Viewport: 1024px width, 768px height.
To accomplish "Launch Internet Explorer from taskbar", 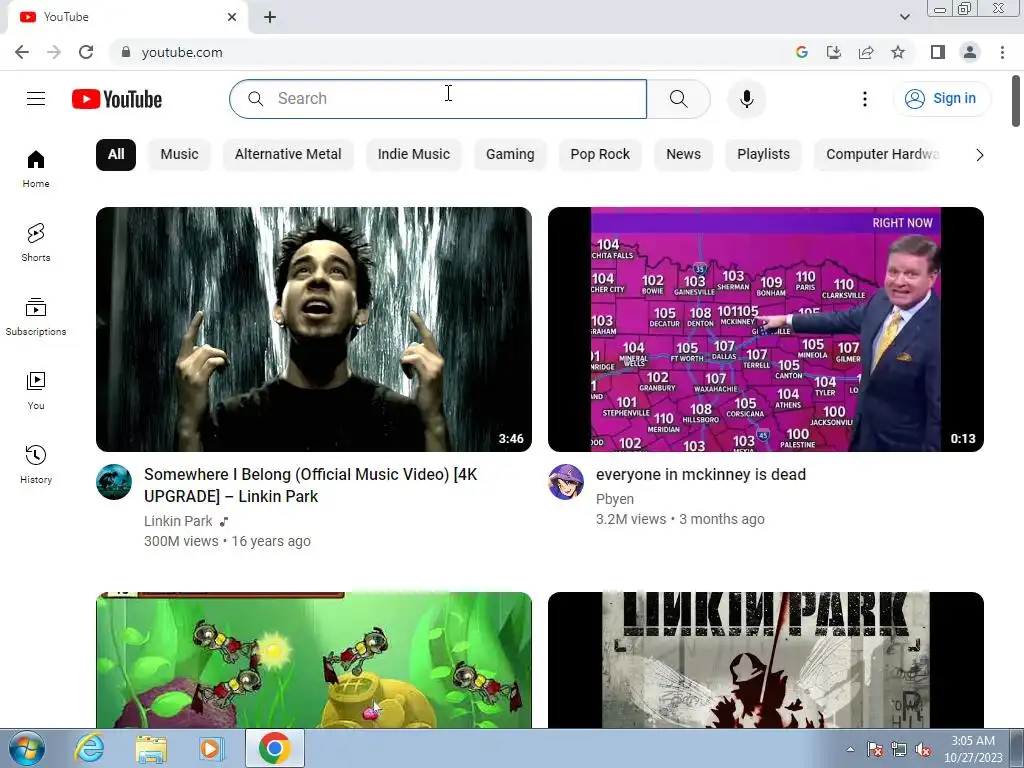I will tap(89, 748).
